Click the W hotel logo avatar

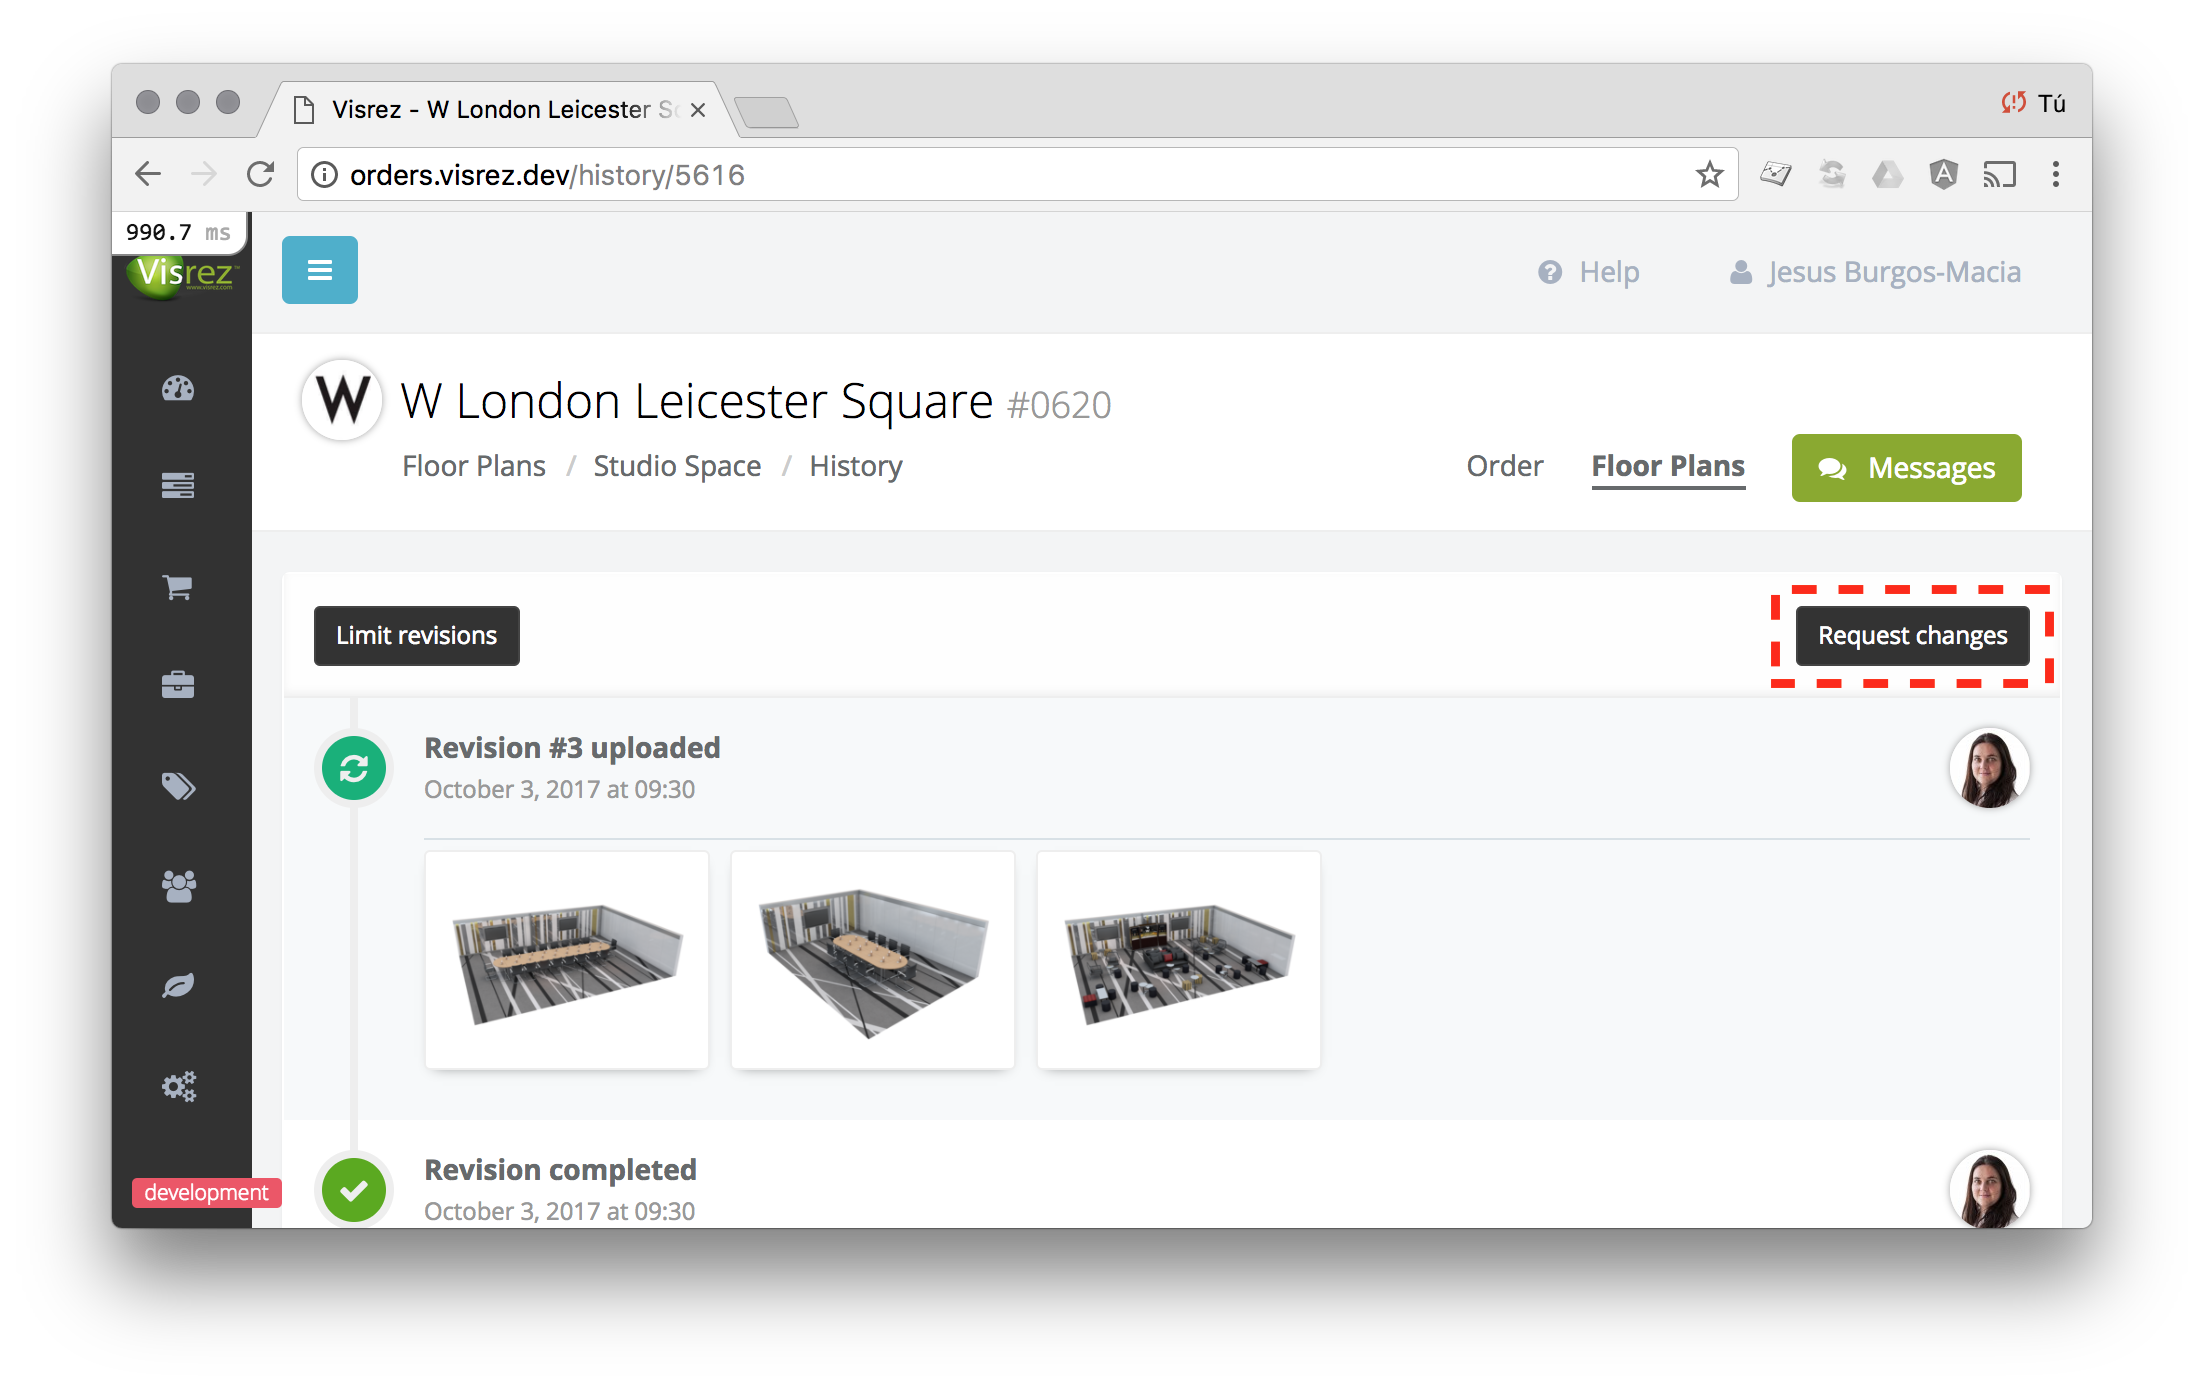pyautogui.click(x=342, y=400)
